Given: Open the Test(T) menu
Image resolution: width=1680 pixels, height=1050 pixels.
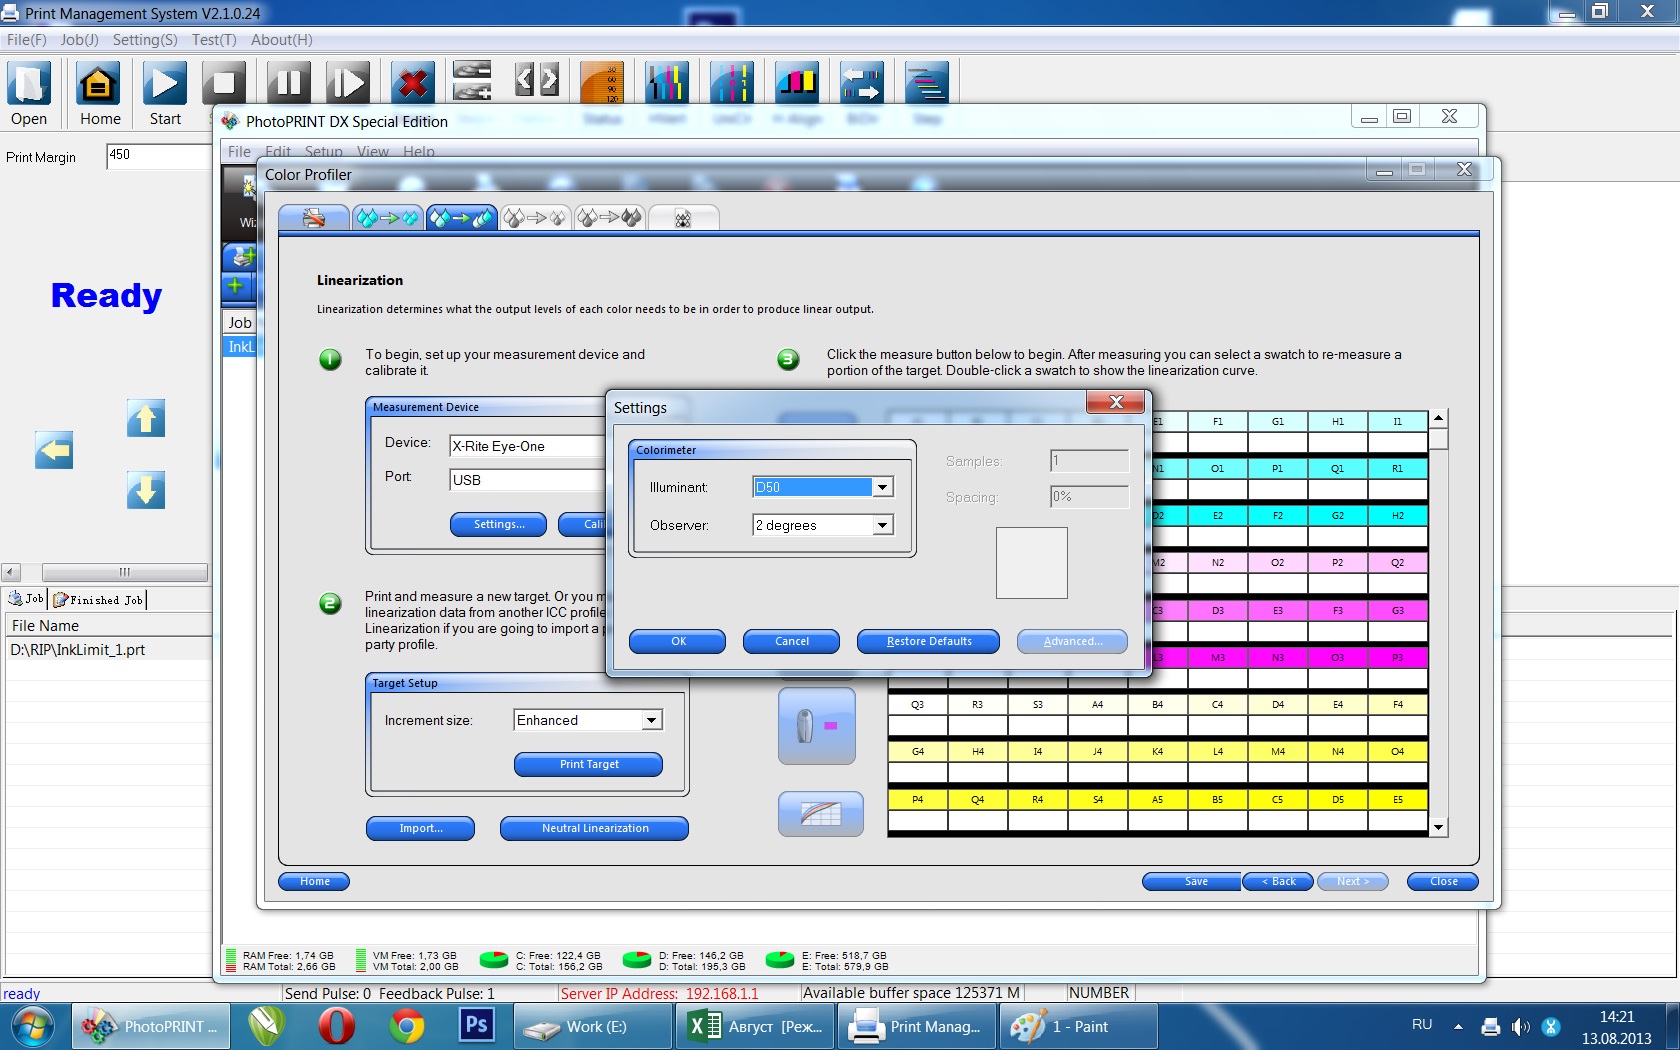Looking at the screenshot, I should (x=214, y=40).
